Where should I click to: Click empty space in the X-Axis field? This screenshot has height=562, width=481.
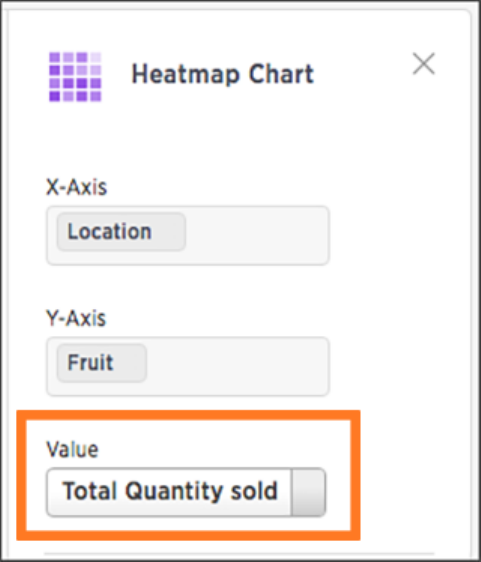coord(256,235)
